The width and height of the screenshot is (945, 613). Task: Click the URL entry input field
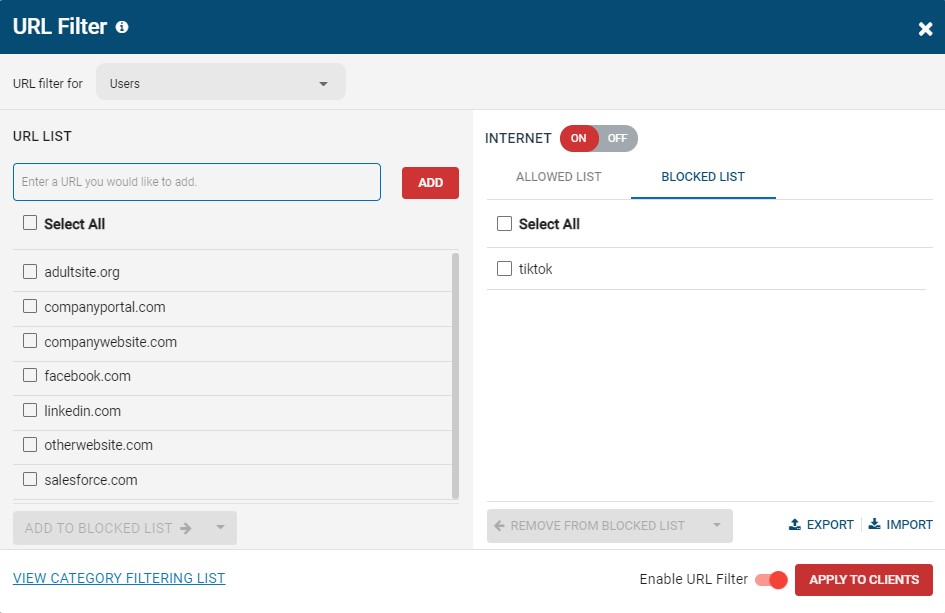click(x=197, y=181)
